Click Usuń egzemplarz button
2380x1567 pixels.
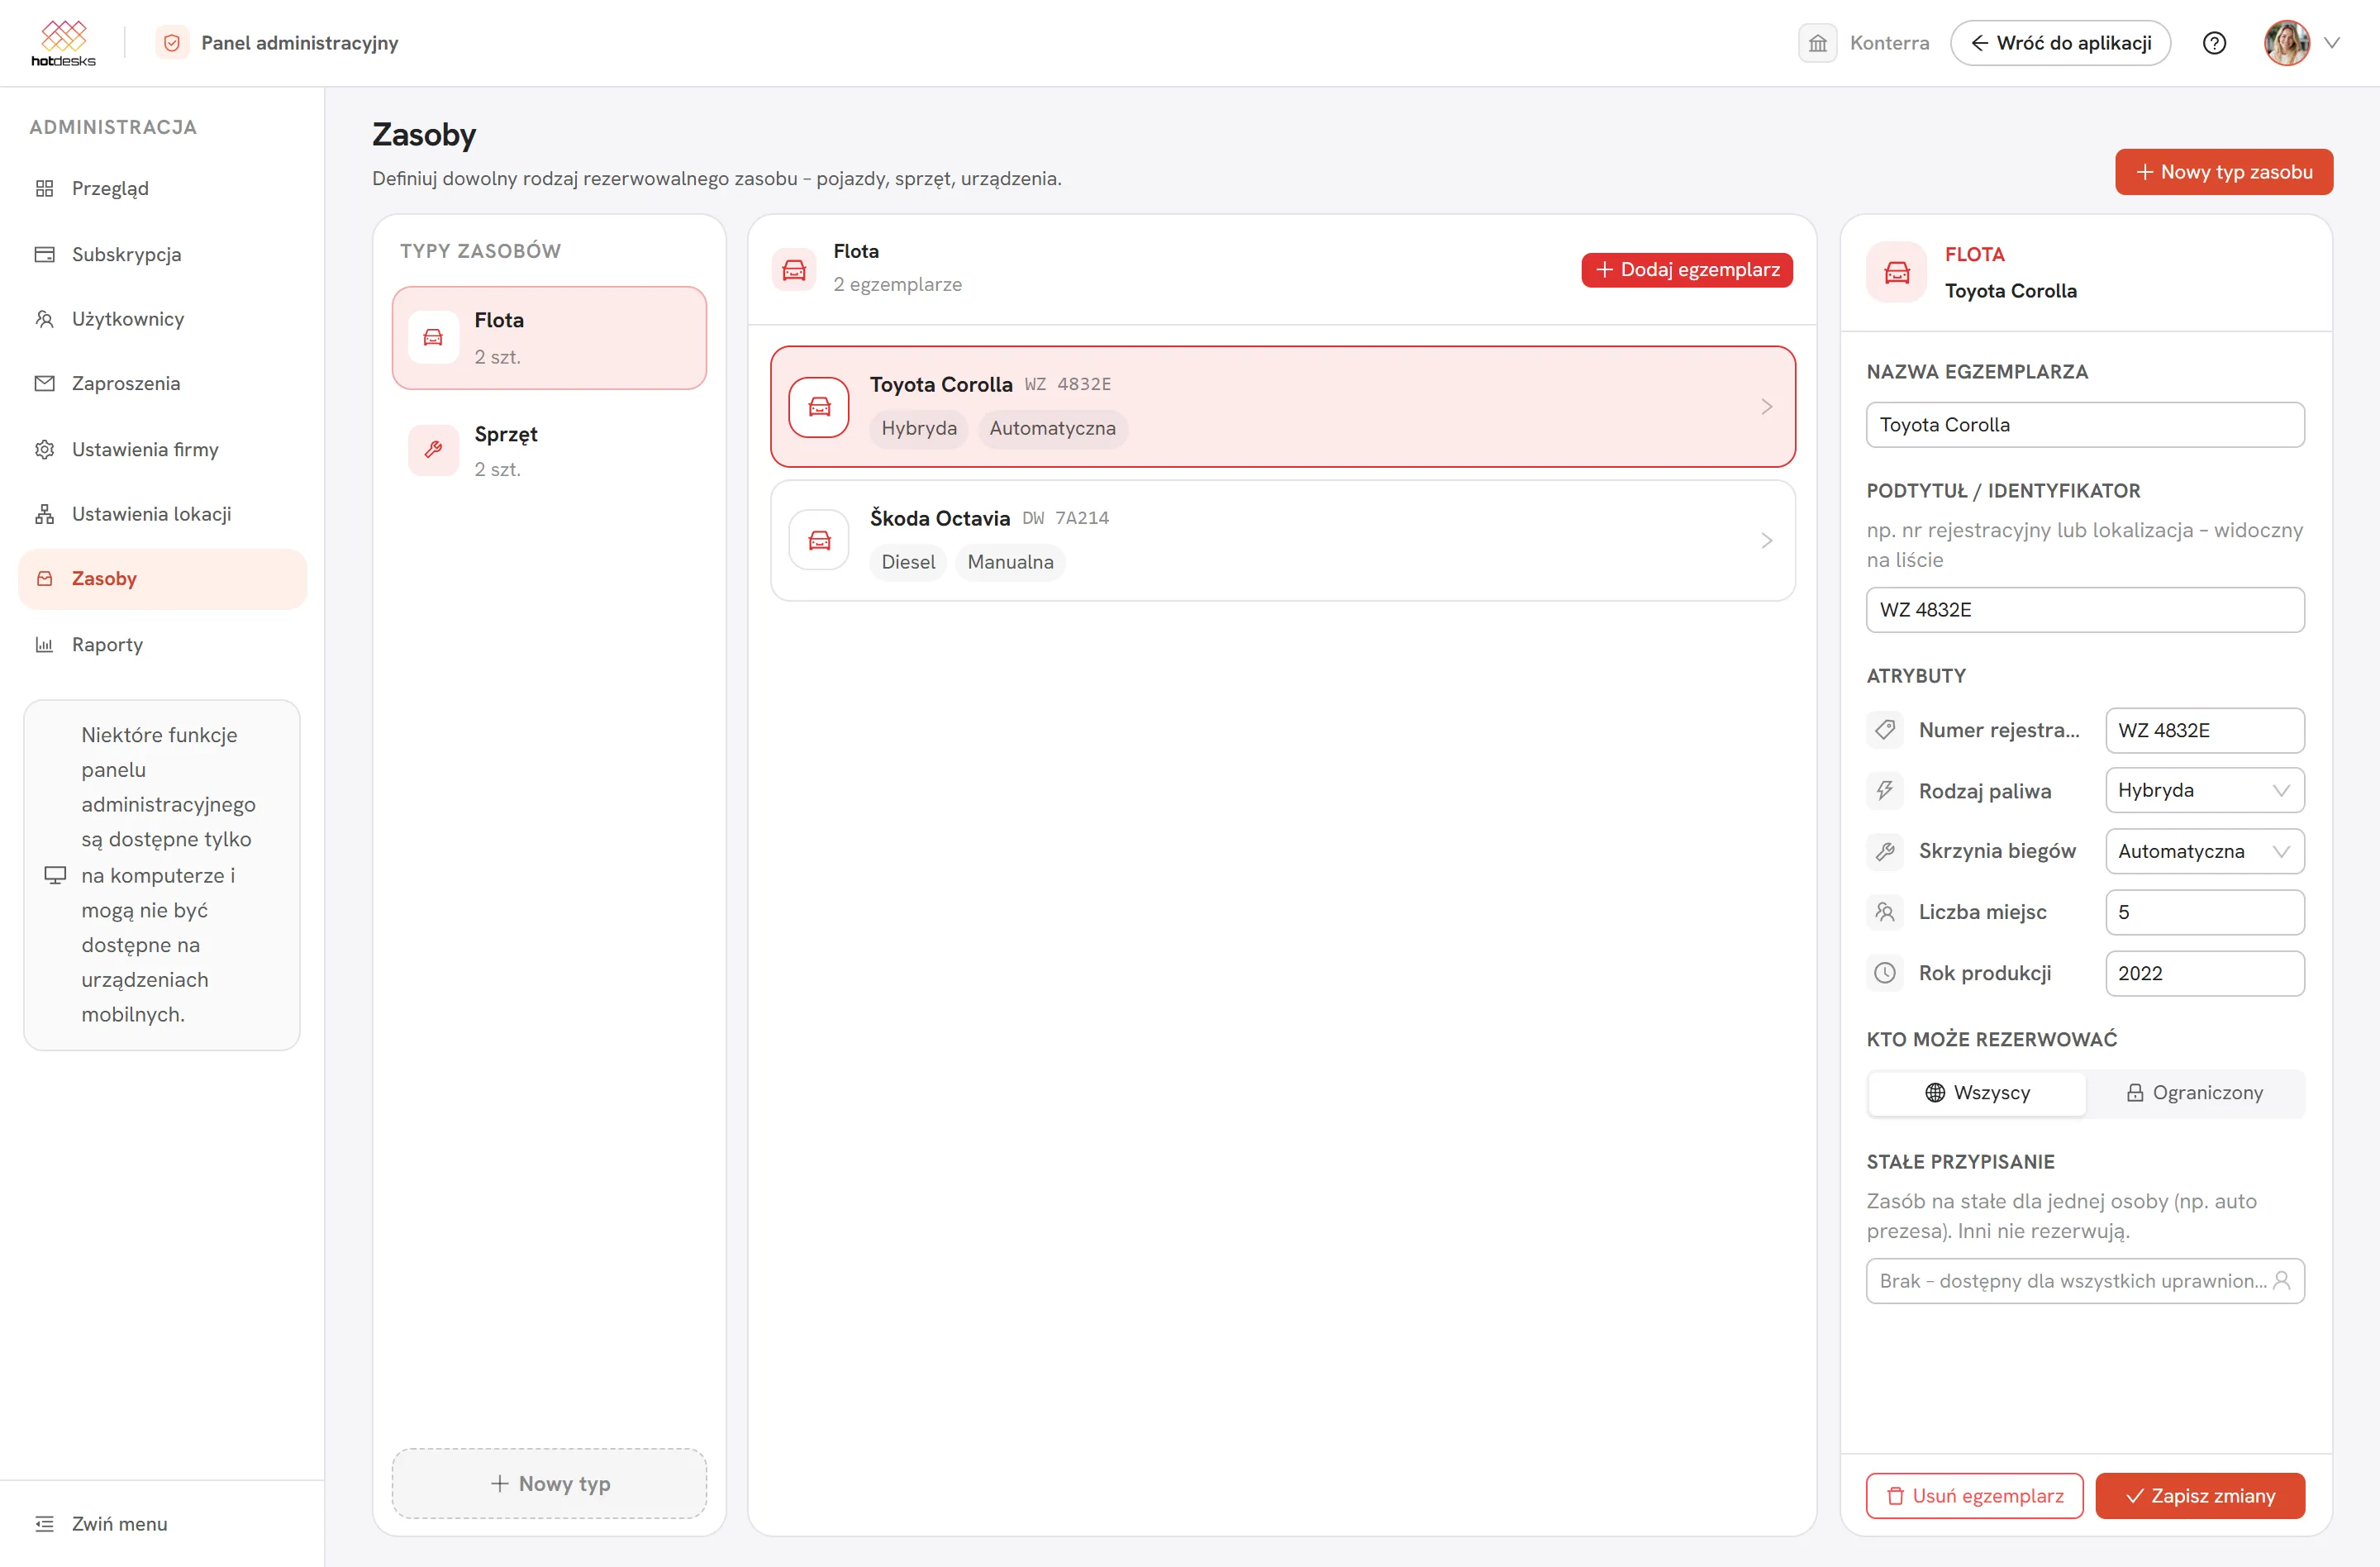pyautogui.click(x=1974, y=1496)
